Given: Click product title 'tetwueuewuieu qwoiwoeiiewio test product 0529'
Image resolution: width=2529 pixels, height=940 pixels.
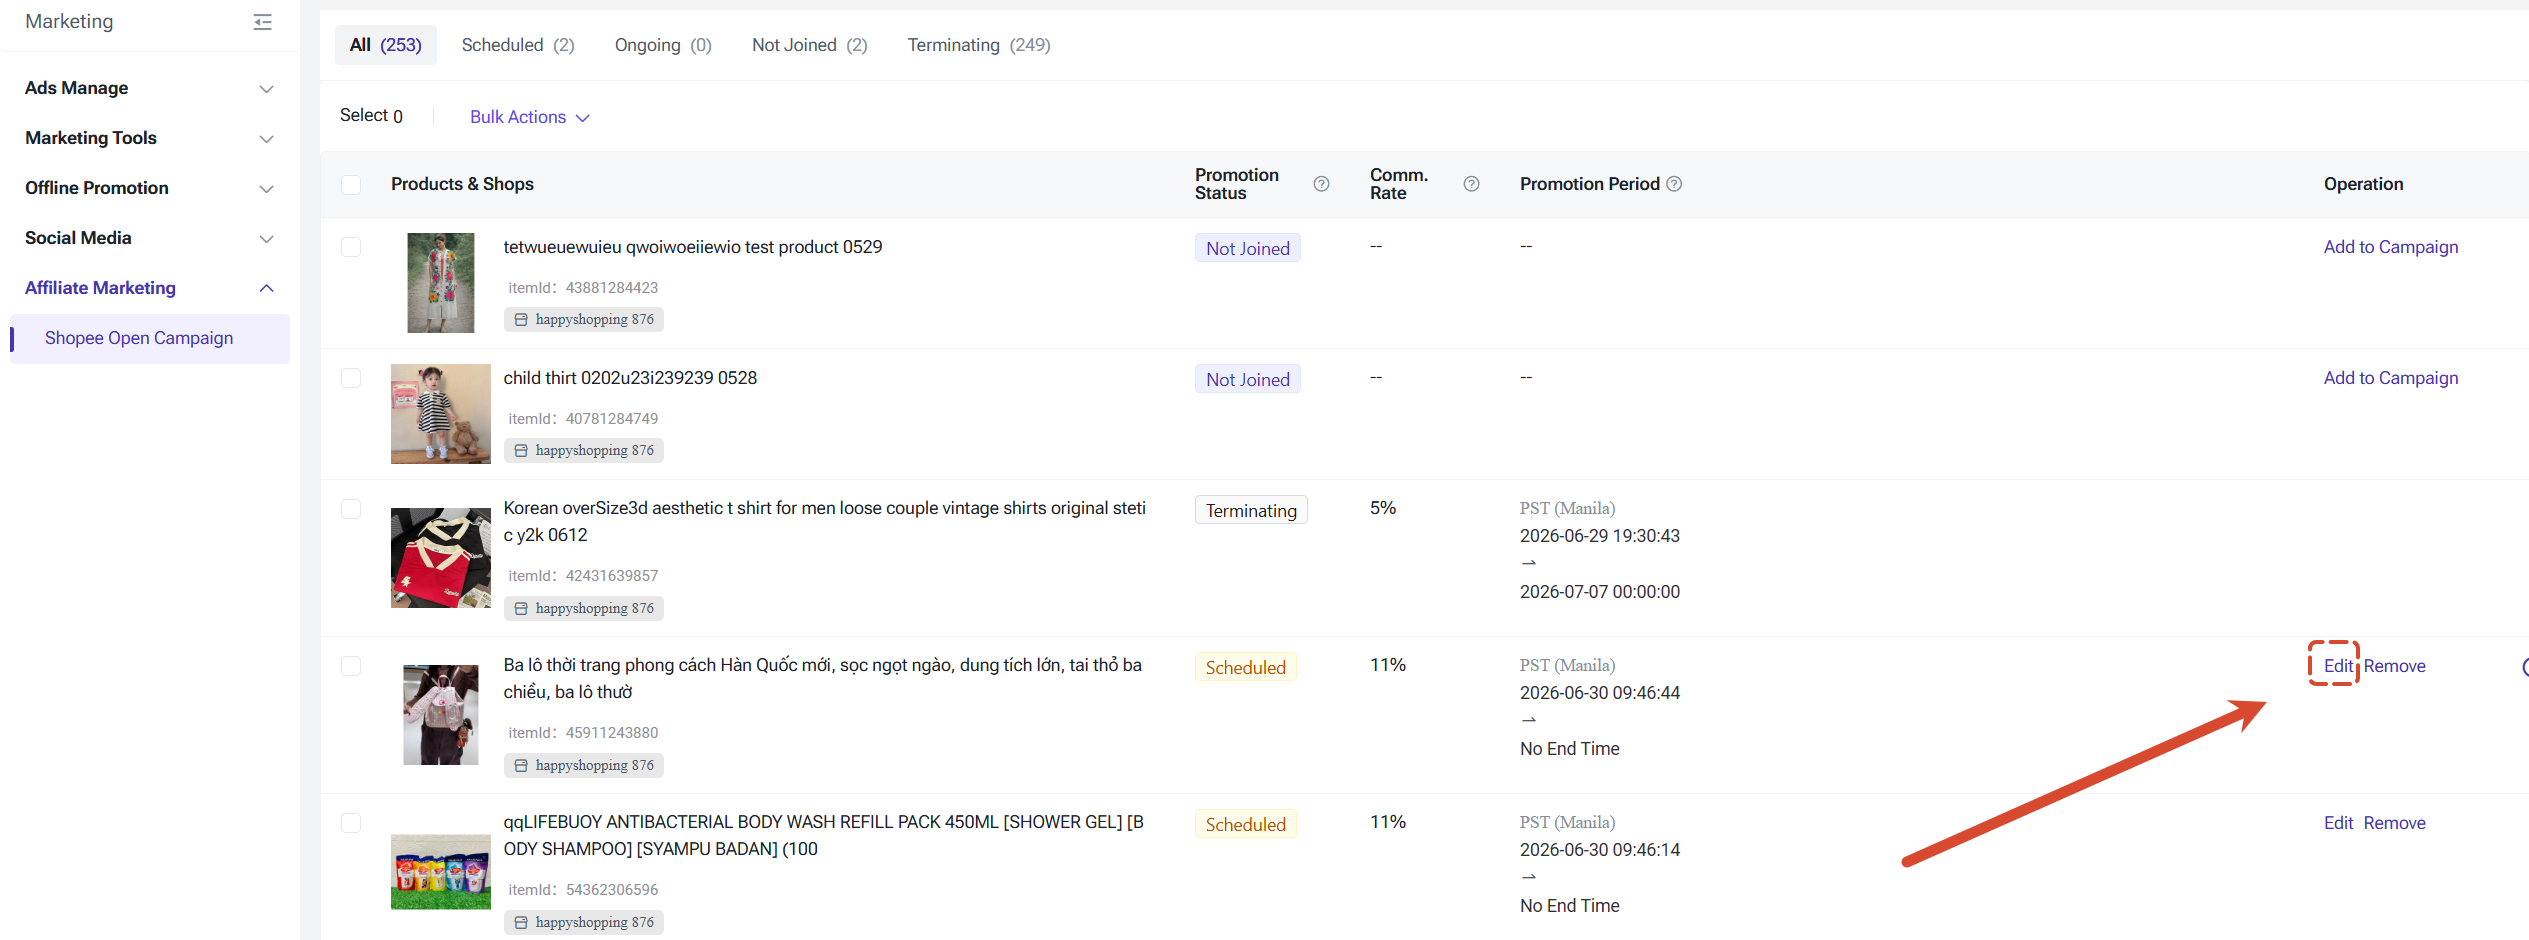Looking at the screenshot, I should [693, 247].
